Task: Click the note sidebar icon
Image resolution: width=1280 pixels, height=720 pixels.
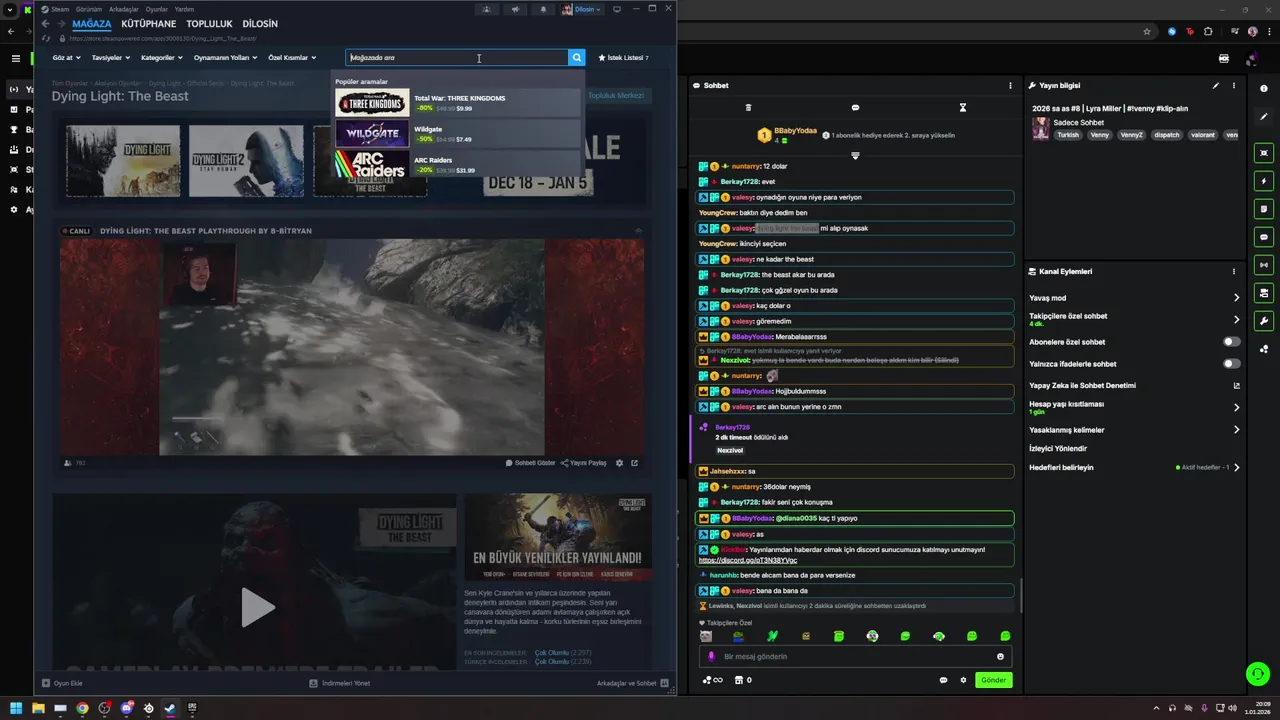Action: tap(1265, 209)
